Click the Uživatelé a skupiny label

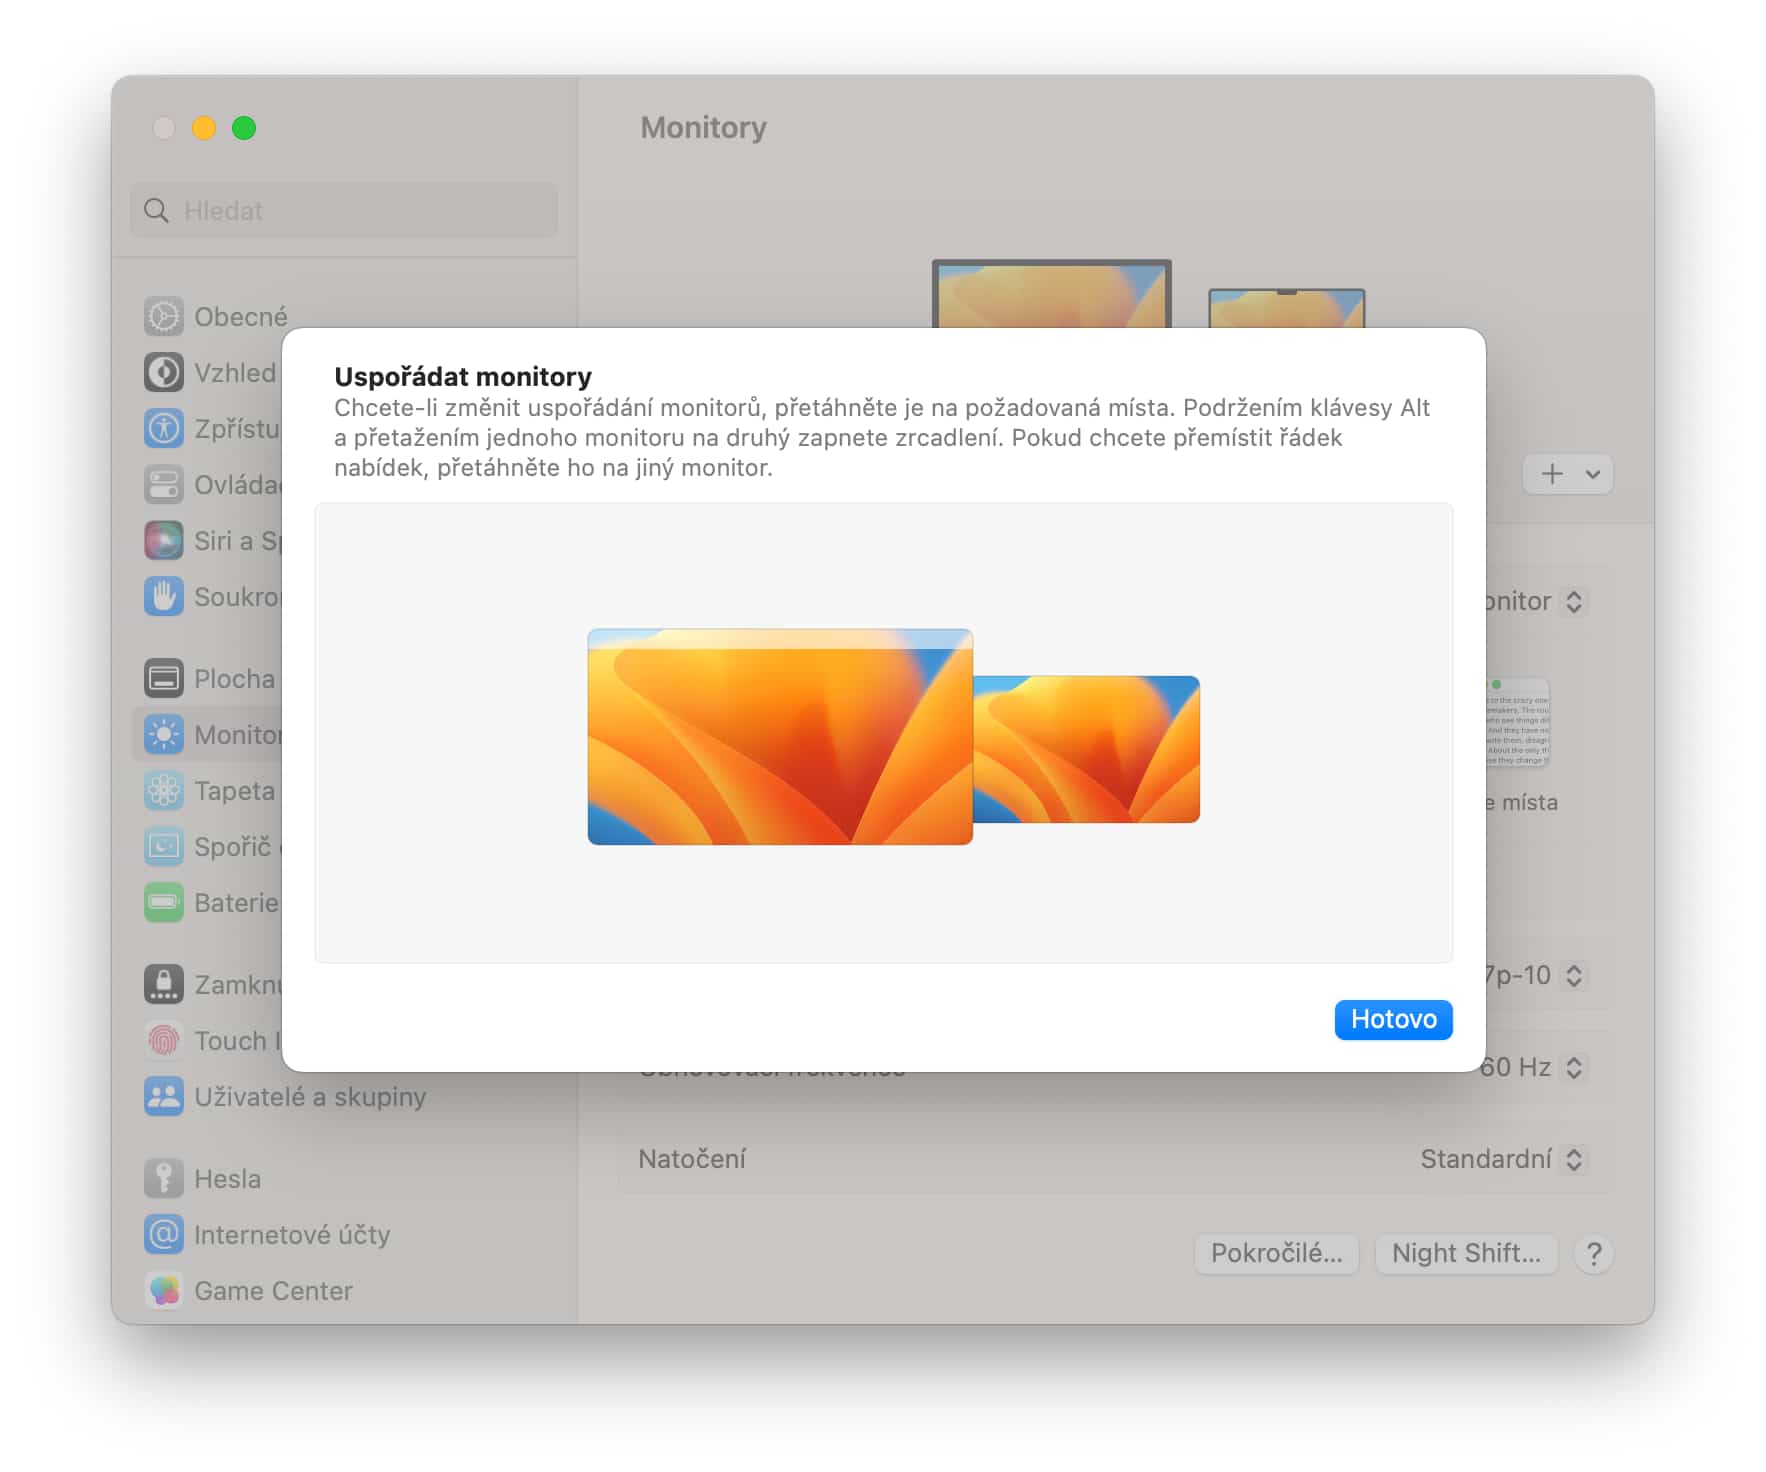tap(310, 1097)
